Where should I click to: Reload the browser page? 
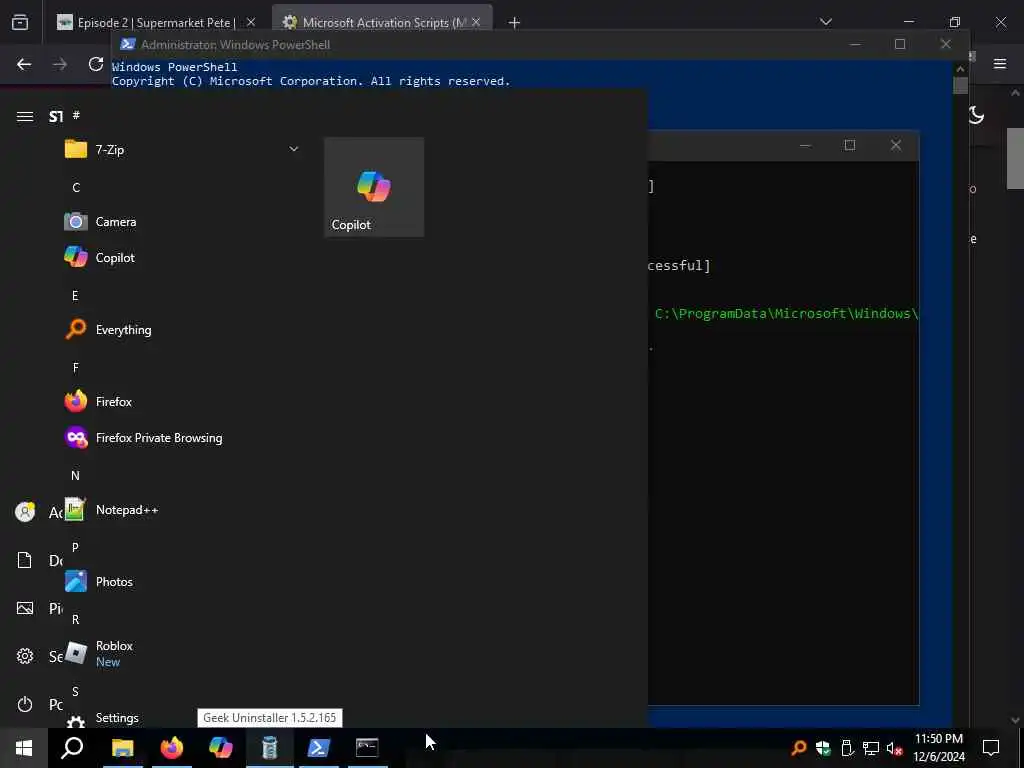(96, 64)
